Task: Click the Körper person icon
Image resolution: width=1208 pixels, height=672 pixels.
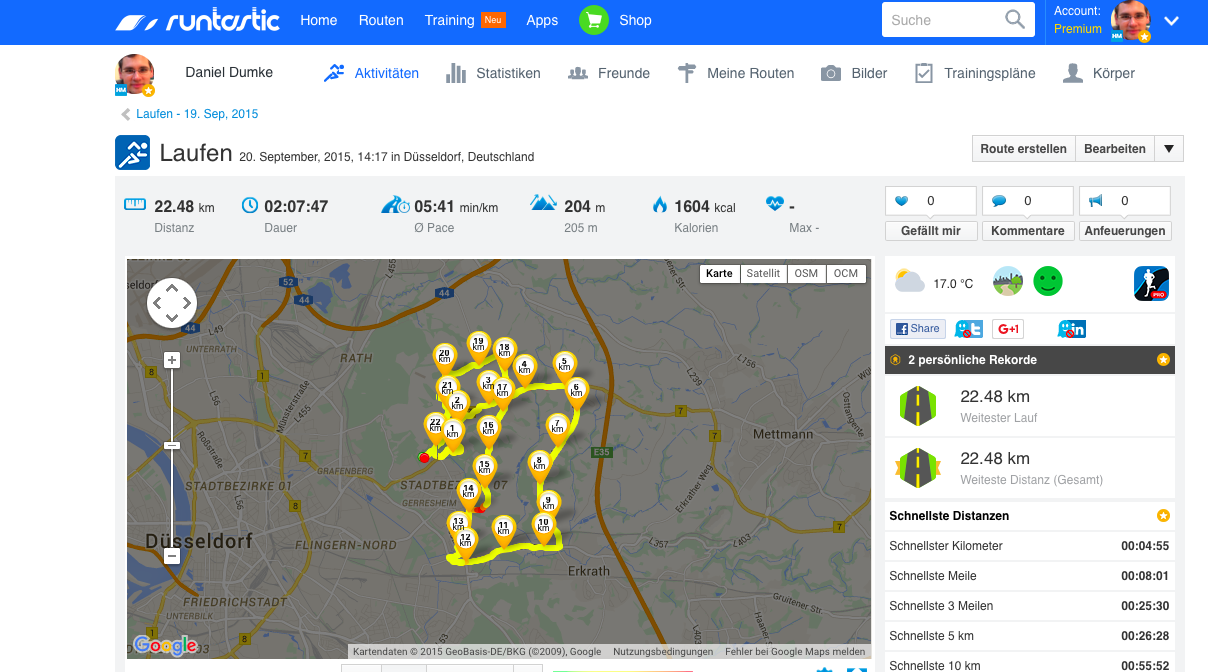Action: click(x=1073, y=73)
